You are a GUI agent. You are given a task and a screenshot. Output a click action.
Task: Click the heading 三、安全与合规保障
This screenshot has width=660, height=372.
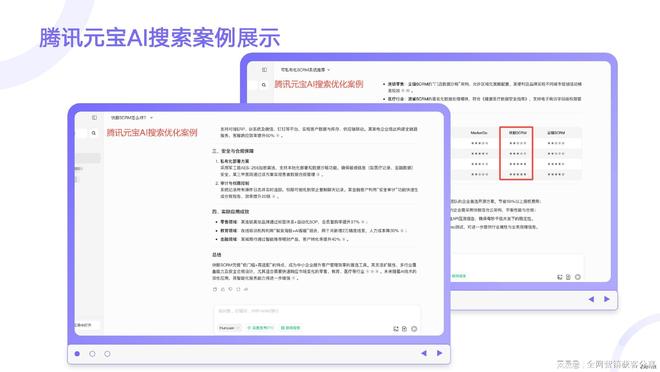pyautogui.click(x=233, y=151)
